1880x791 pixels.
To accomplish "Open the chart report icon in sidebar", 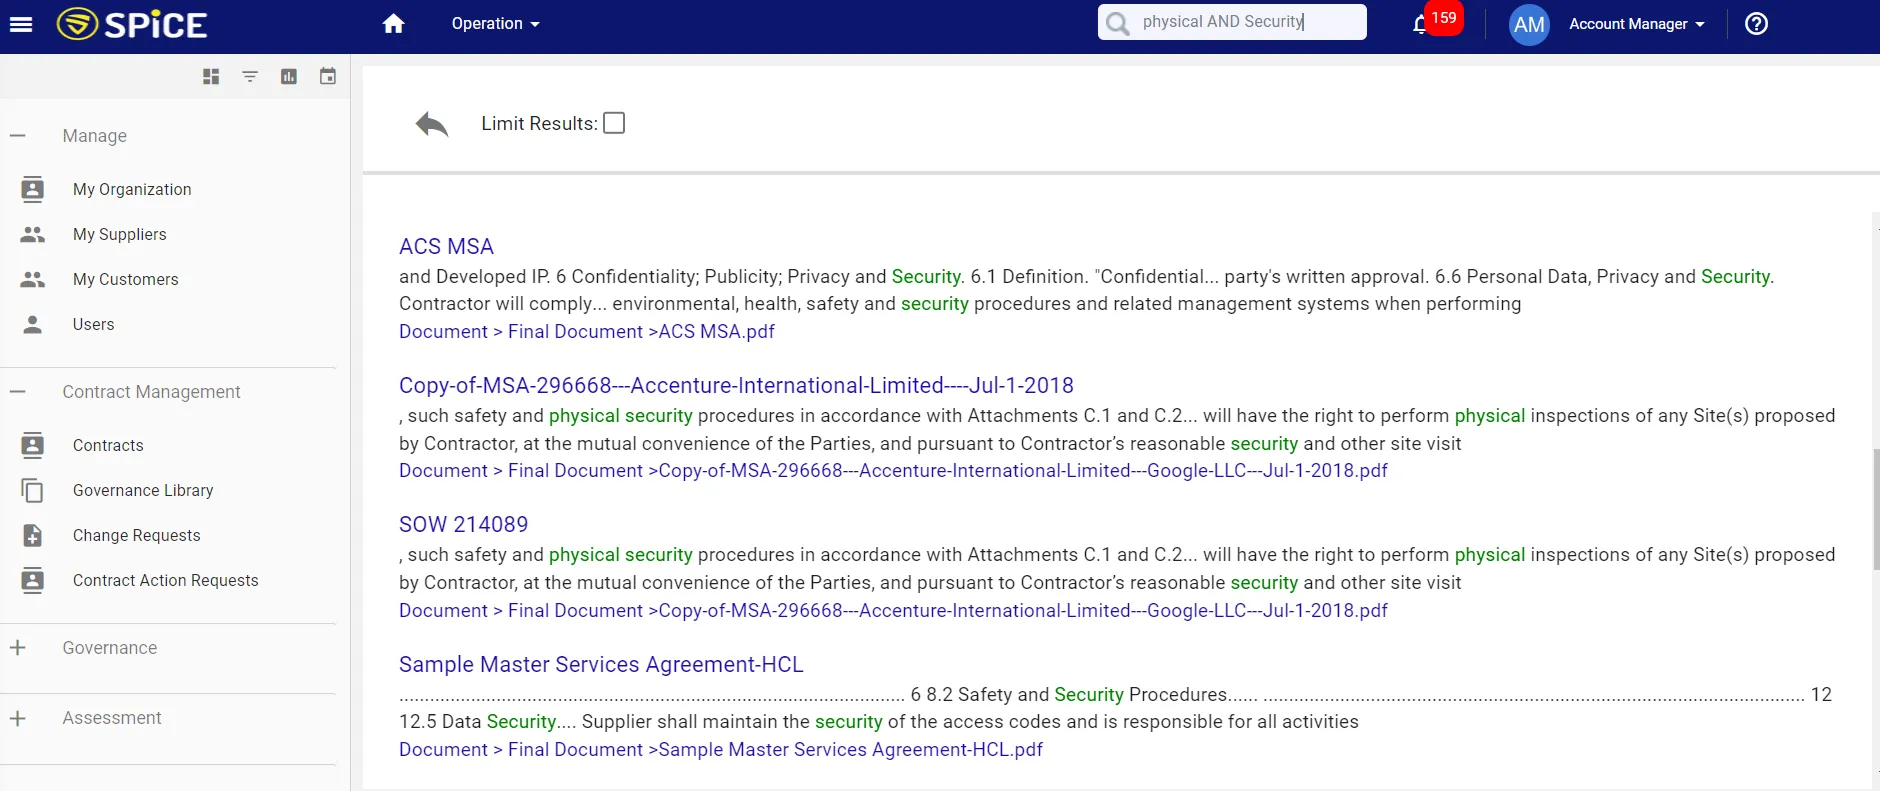I will tap(289, 77).
